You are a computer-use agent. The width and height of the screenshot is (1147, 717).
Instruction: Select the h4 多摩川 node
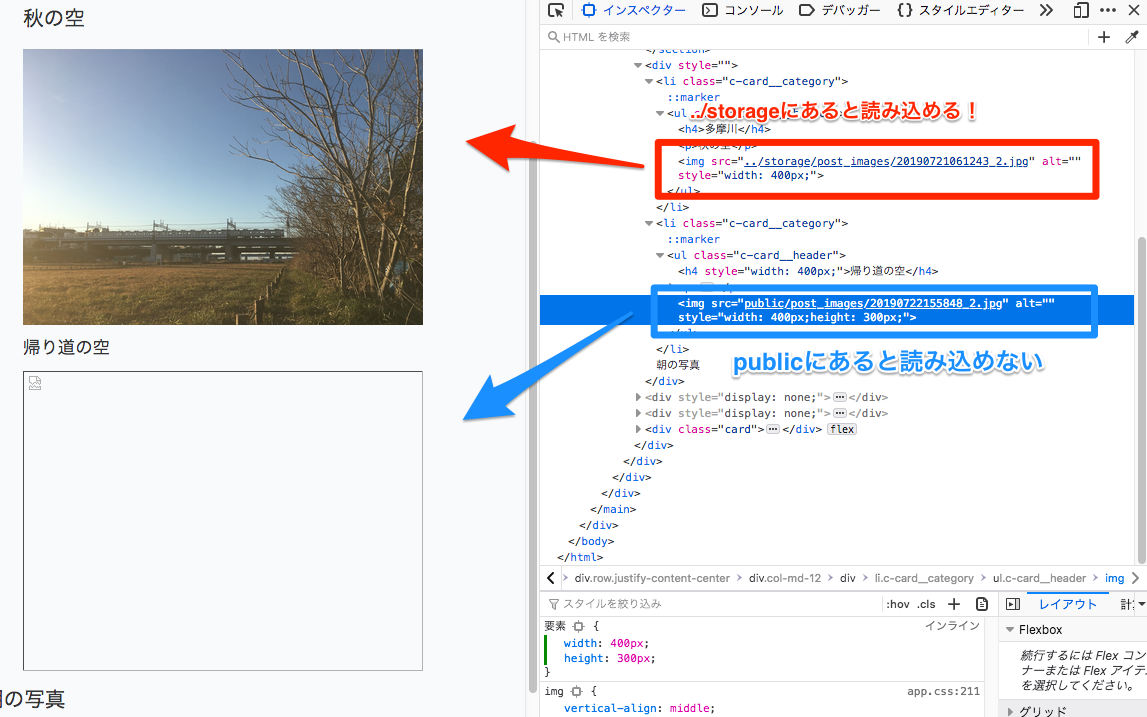tap(724, 129)
